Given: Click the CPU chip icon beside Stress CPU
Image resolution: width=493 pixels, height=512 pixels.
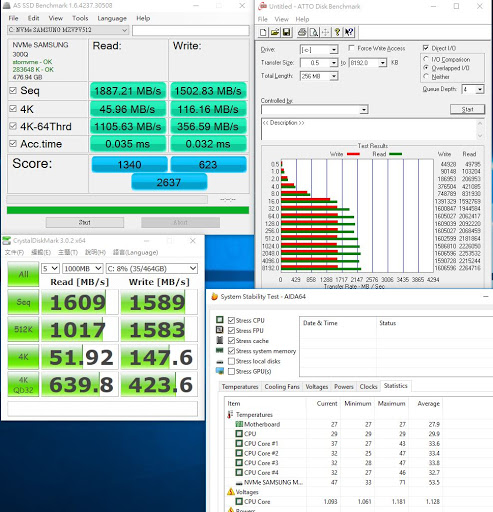Looking at the screenshot, I should coord(220,320).
